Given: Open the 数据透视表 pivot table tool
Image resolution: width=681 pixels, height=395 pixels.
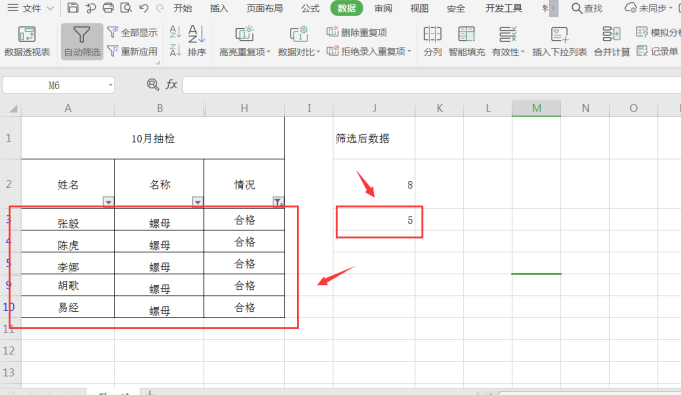Looking at the screenshot, I should 27,41.
